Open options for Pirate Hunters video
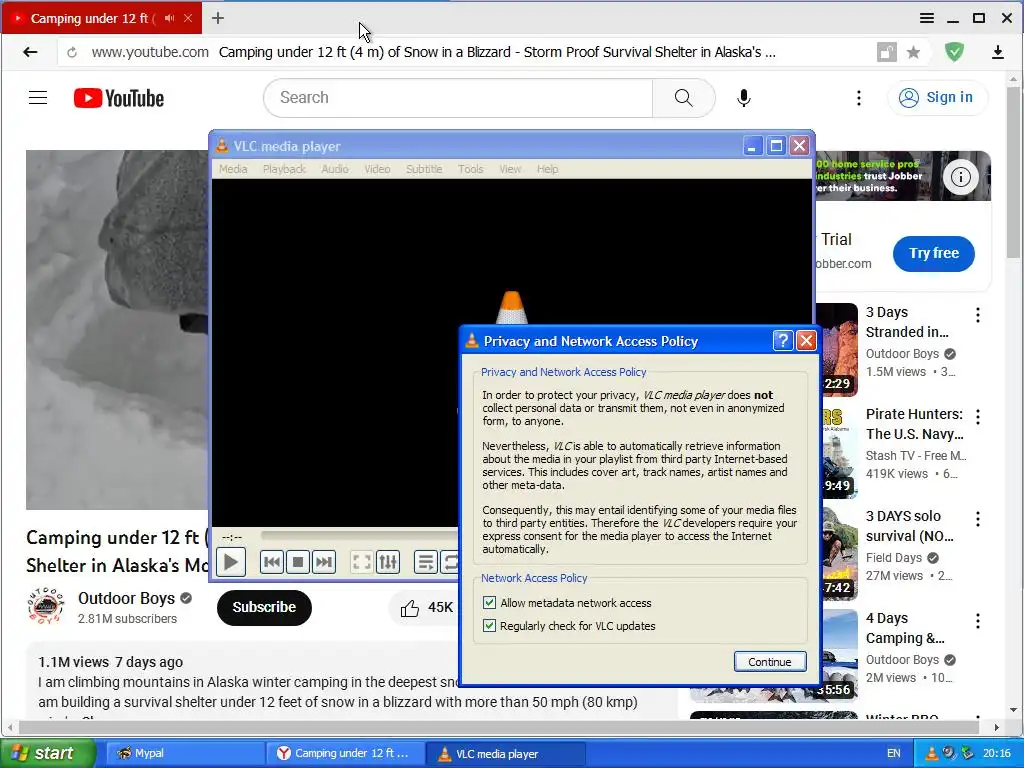This screenshot has width=1024, height=768. click(x=978, y=417)
